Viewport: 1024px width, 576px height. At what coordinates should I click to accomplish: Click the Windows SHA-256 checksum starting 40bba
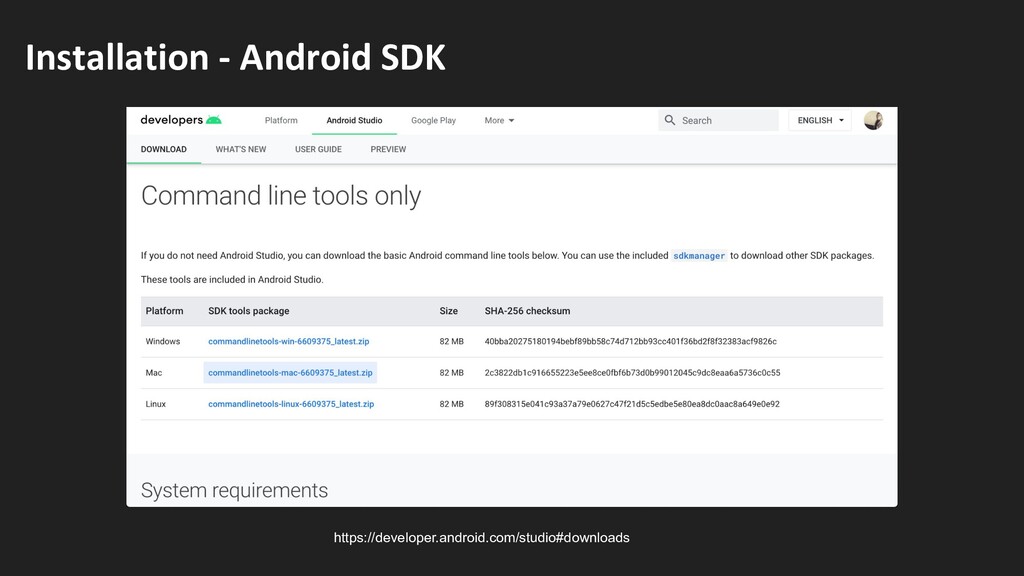pyautogui.click(x=631, y=342)
